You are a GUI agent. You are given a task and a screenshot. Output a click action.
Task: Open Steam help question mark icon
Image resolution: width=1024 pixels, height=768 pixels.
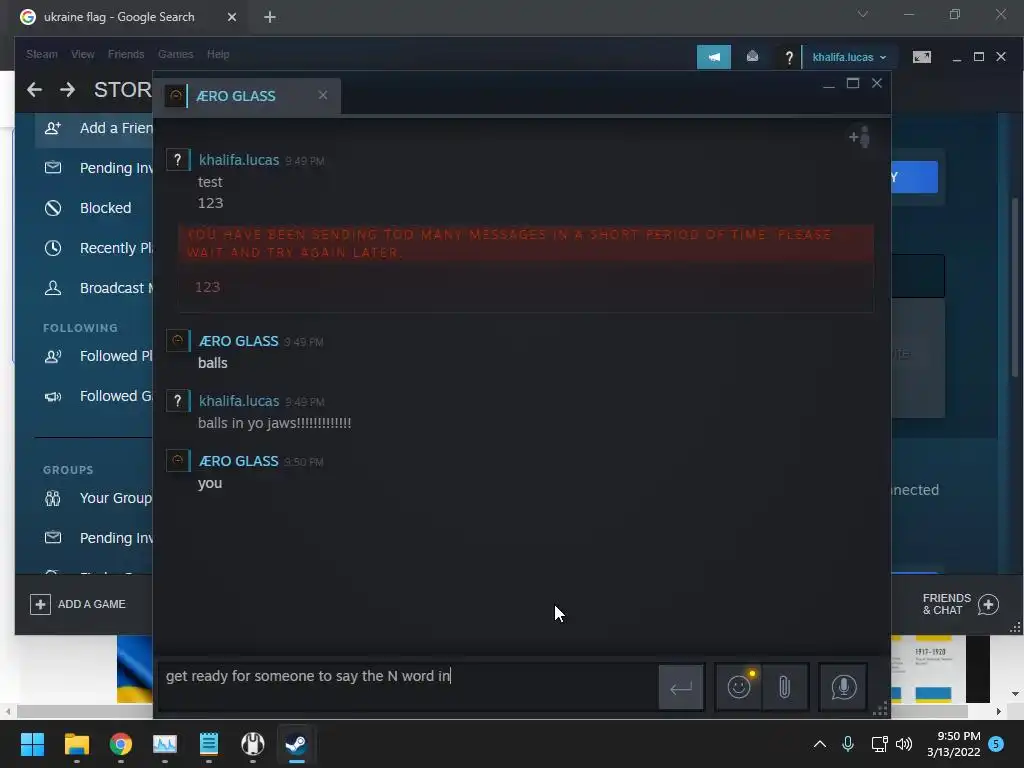click(x=789, y=57)
